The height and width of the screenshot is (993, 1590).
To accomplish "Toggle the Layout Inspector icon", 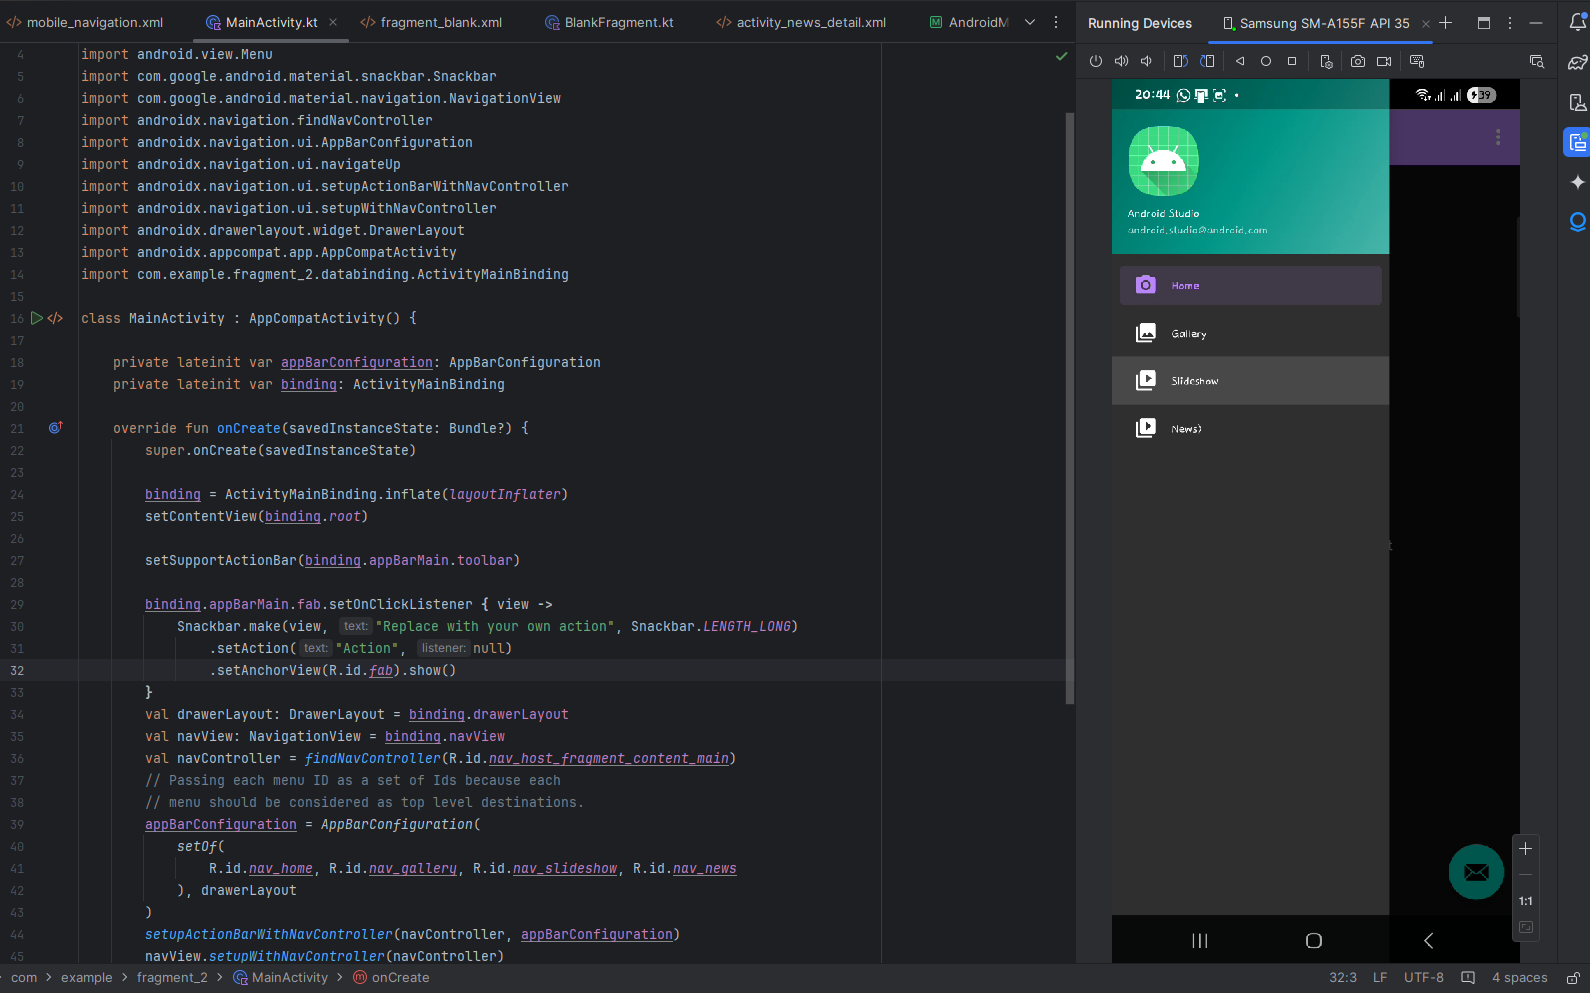I will pyautogui.click(x=1537, y=61).
